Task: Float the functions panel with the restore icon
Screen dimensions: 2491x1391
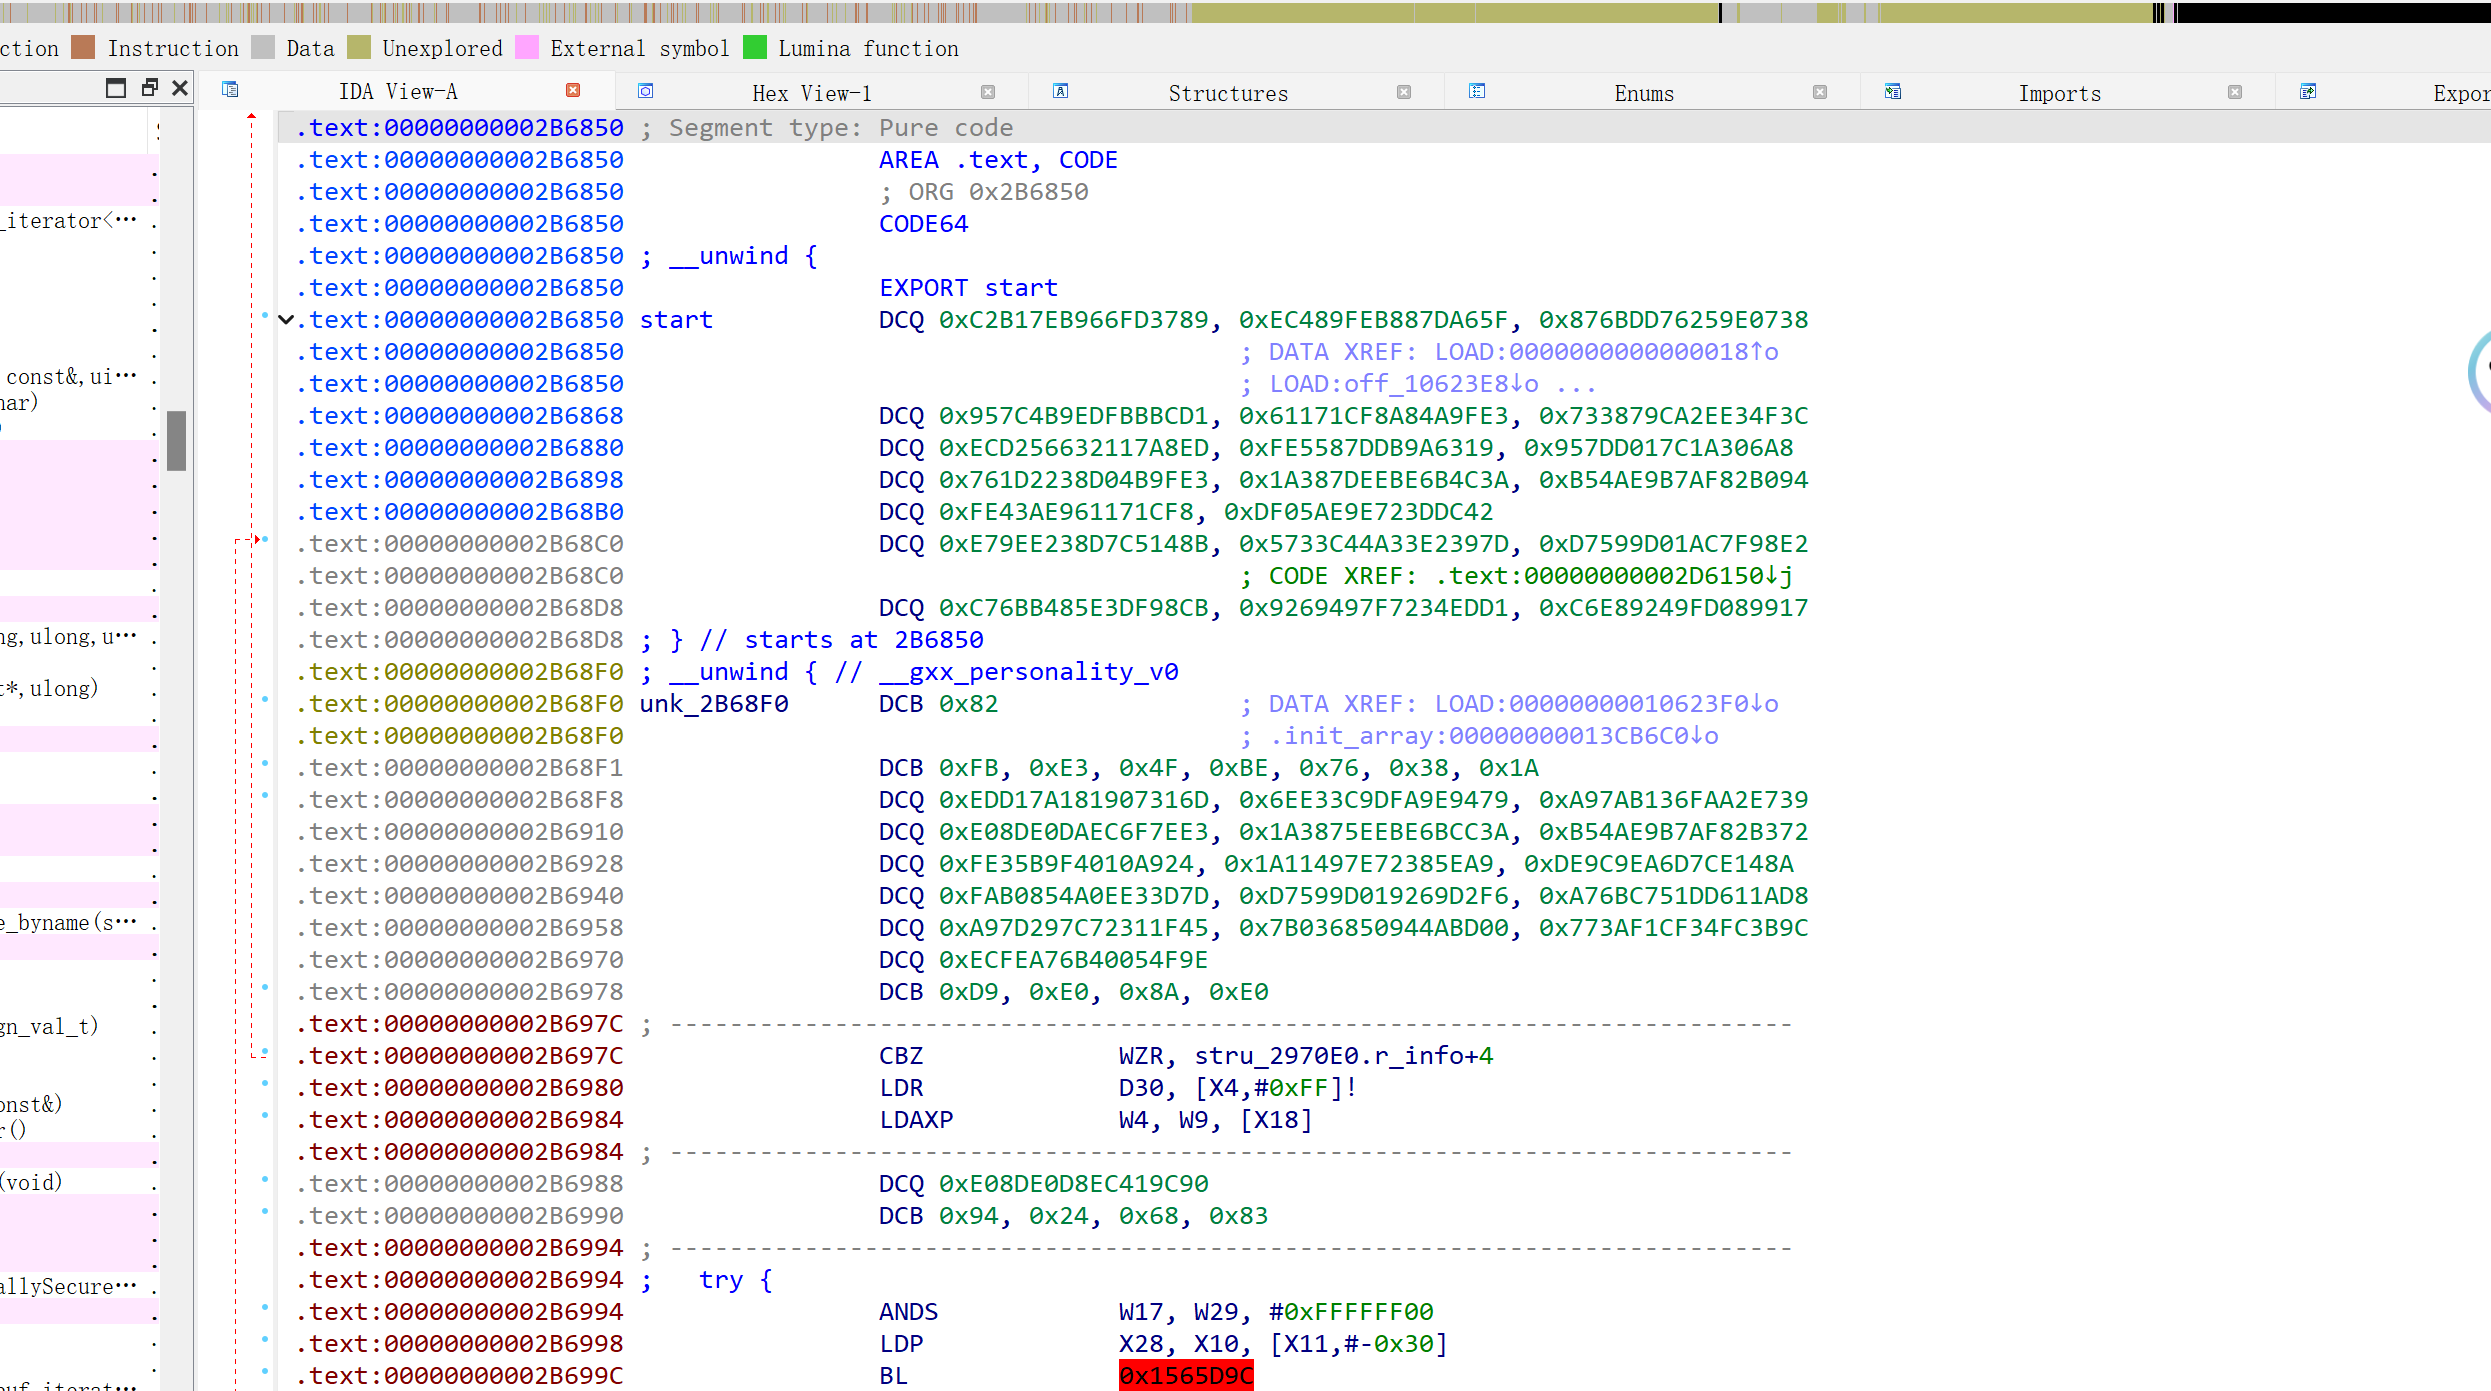Action: [150, 88]
